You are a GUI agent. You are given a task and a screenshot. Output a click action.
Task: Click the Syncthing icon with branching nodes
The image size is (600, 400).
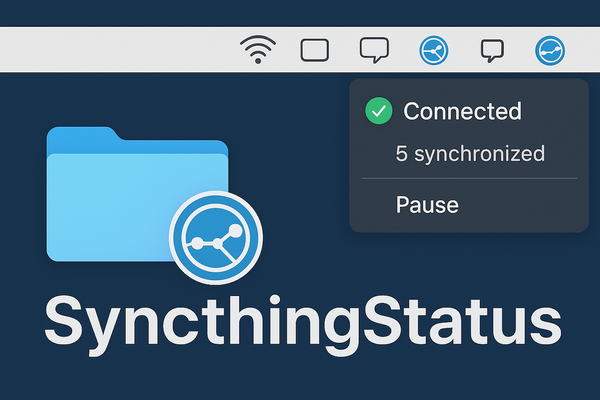click(x=434, y=50)
